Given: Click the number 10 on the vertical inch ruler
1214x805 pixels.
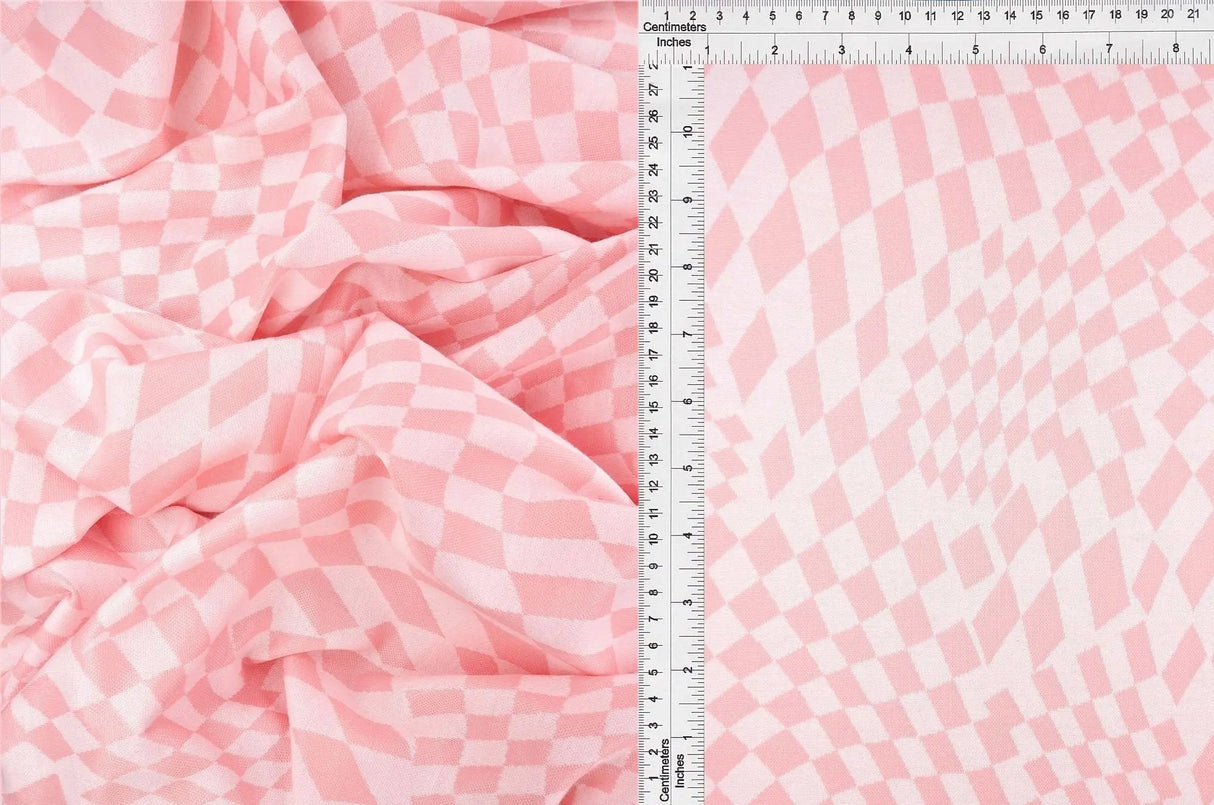Looking at the screenshot, I should (688, 130).
